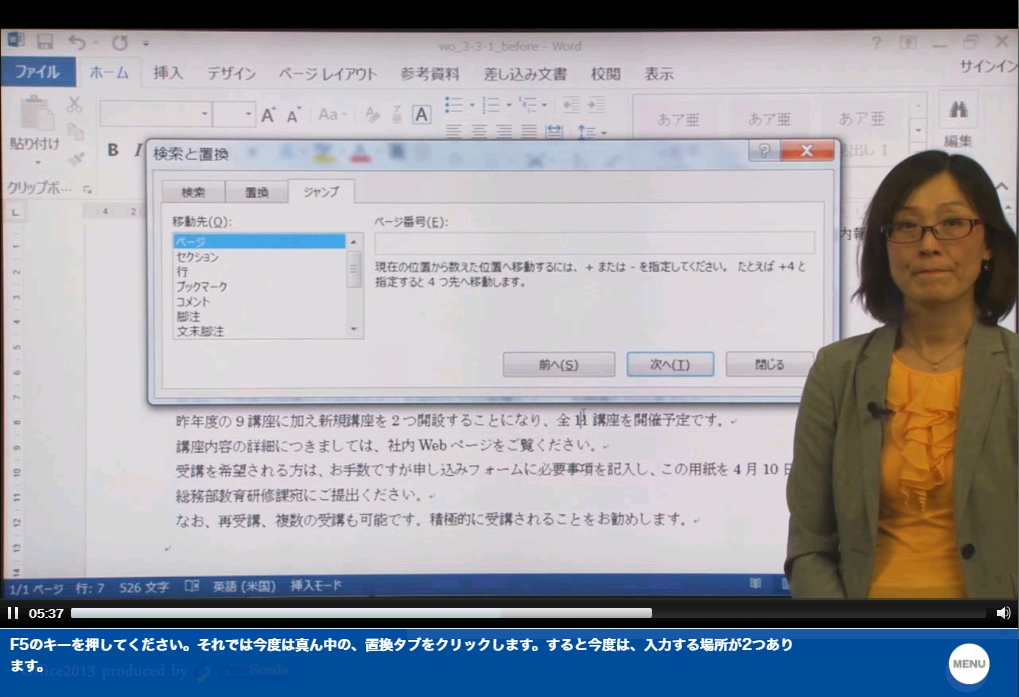Open the arrow under 貼り付け
Screen dimensions: 1019x697
tap(36, 162)
